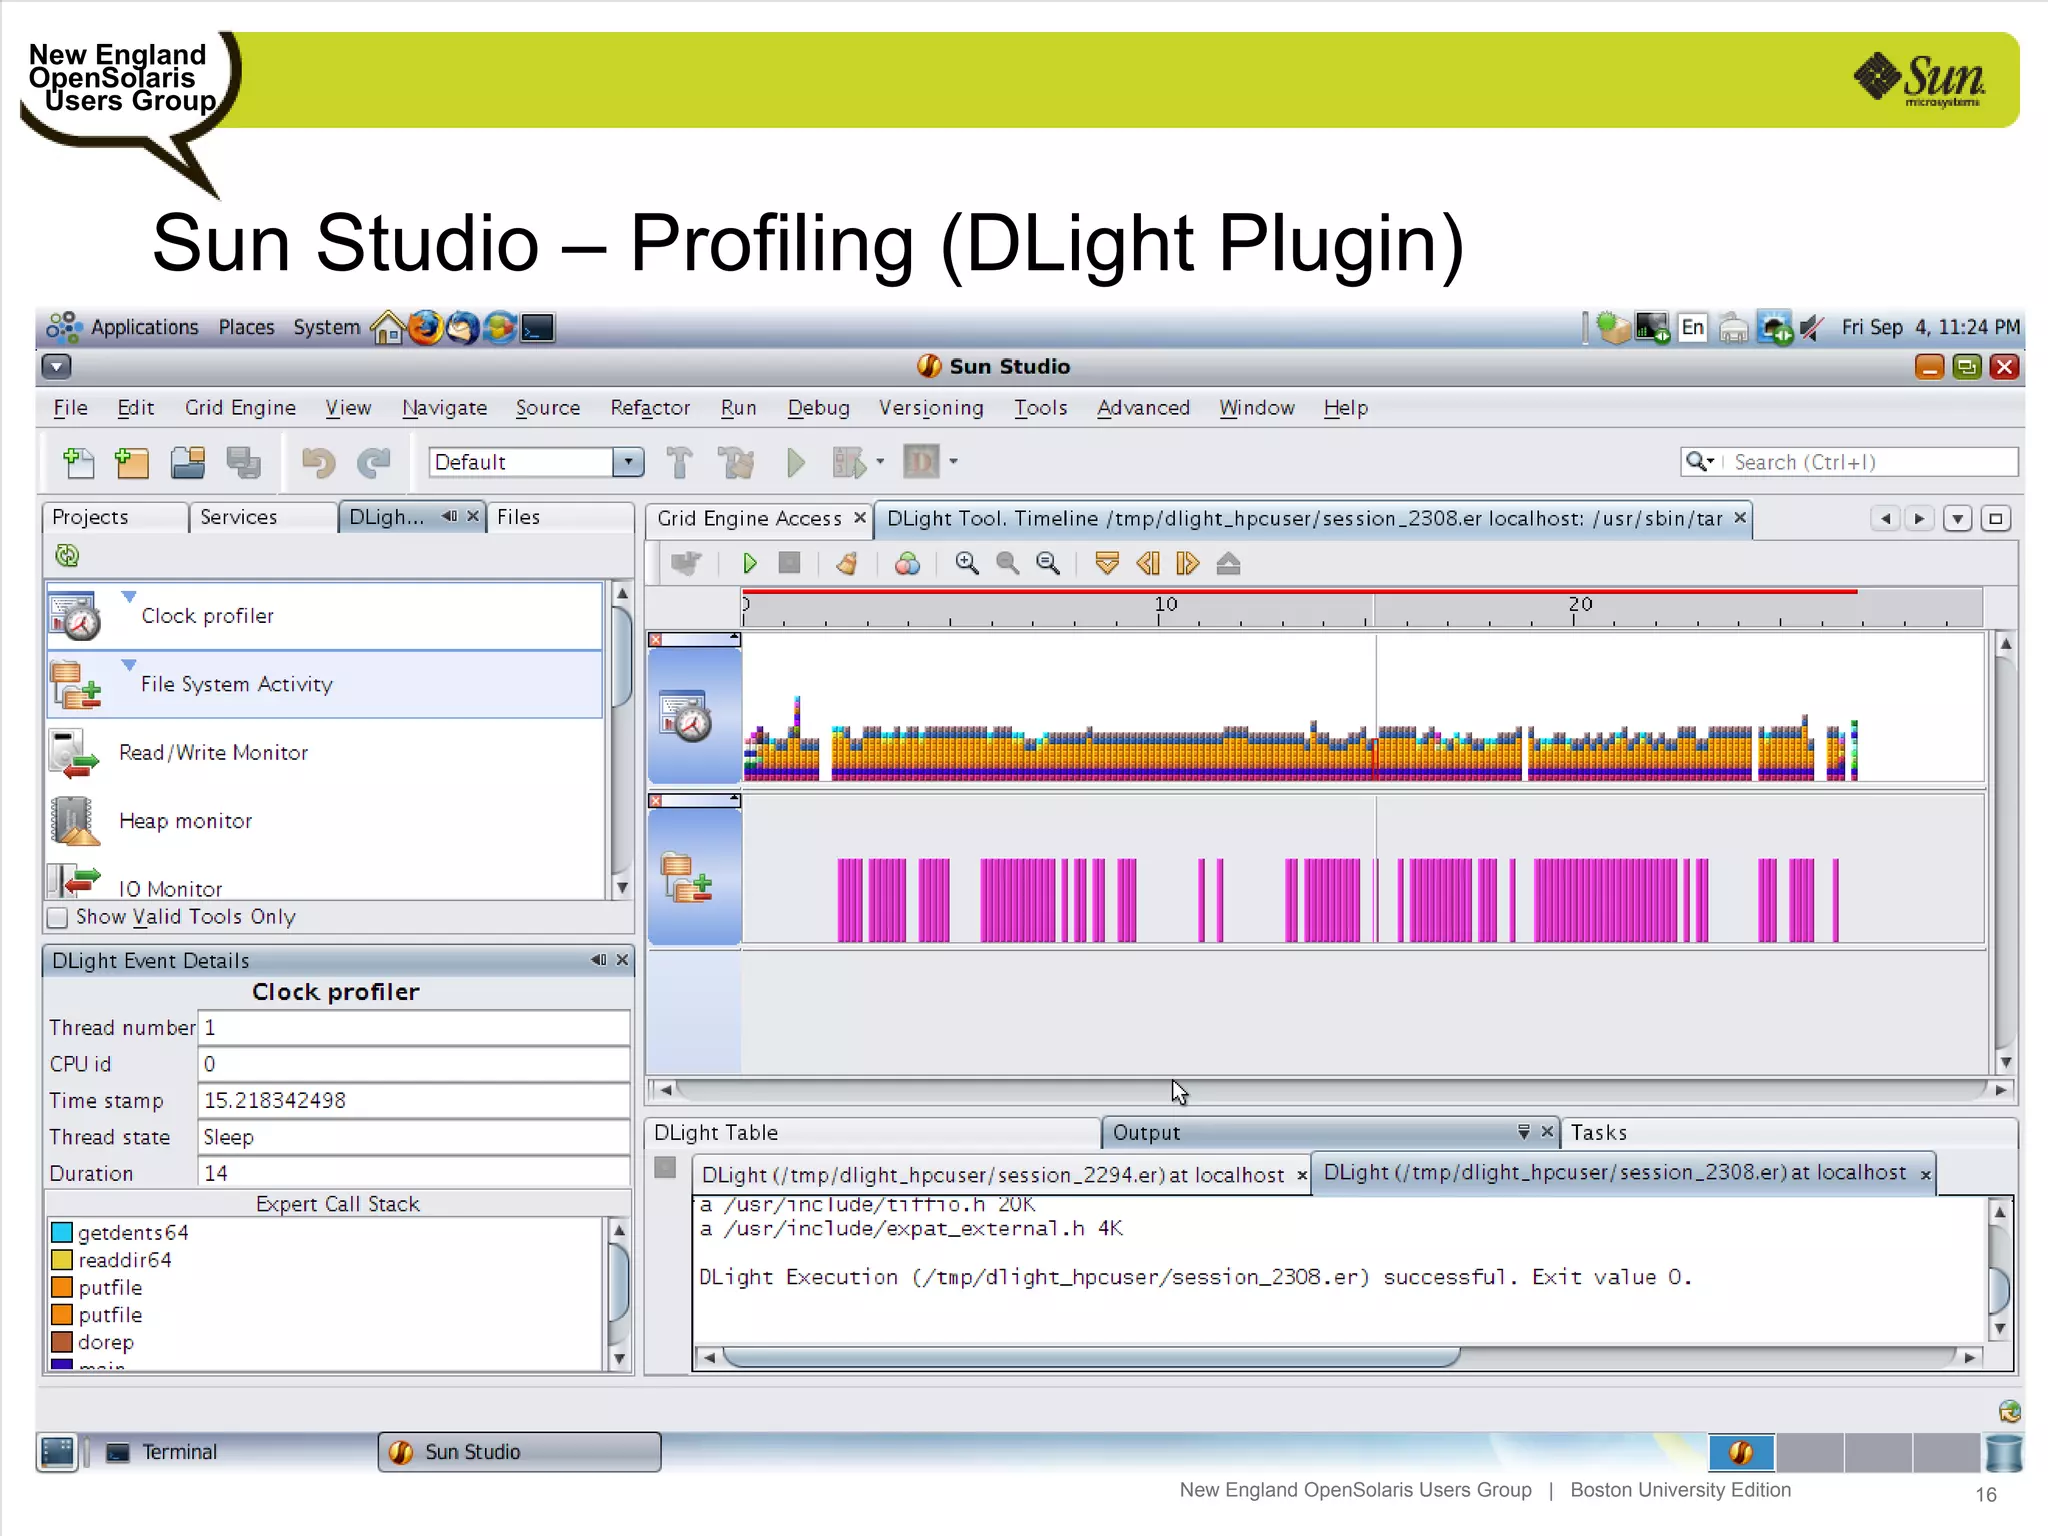Click the Places menu in top panel
The image size is (2048, 1536).
(x=246, y=328)
